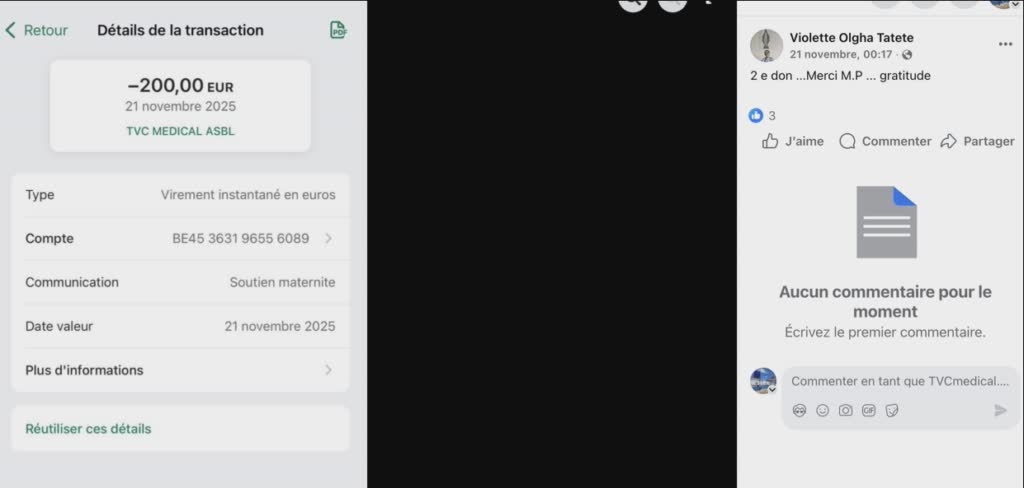Share the post using Partager
The image size is (1024, 488).
pos(978,141)
